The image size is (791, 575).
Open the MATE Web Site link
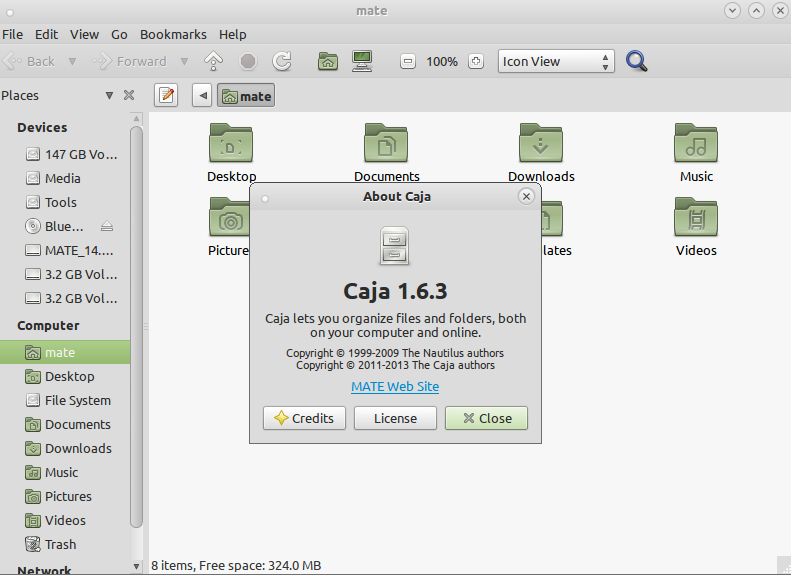pyautogui.click(x=395, y=386)
